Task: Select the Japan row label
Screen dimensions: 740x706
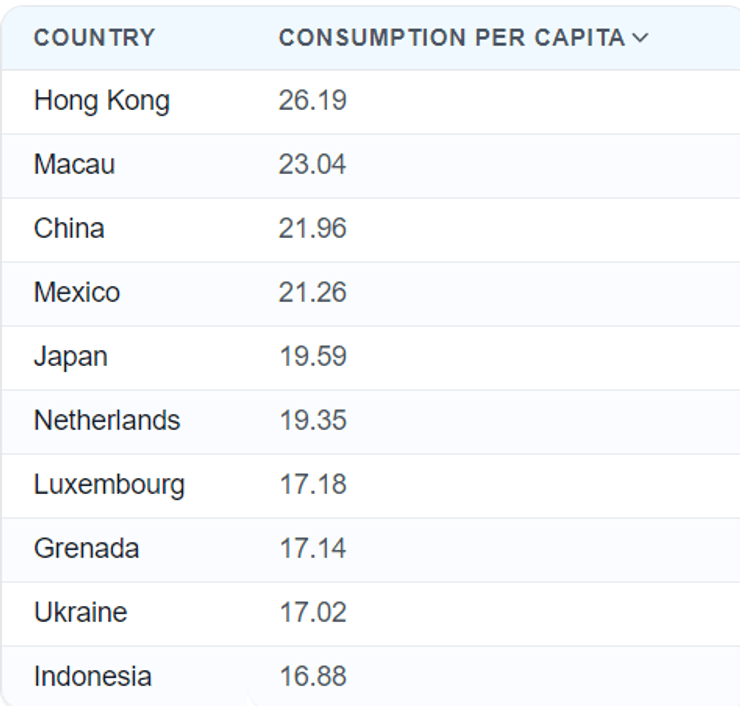Action: [x=70, y=357]
